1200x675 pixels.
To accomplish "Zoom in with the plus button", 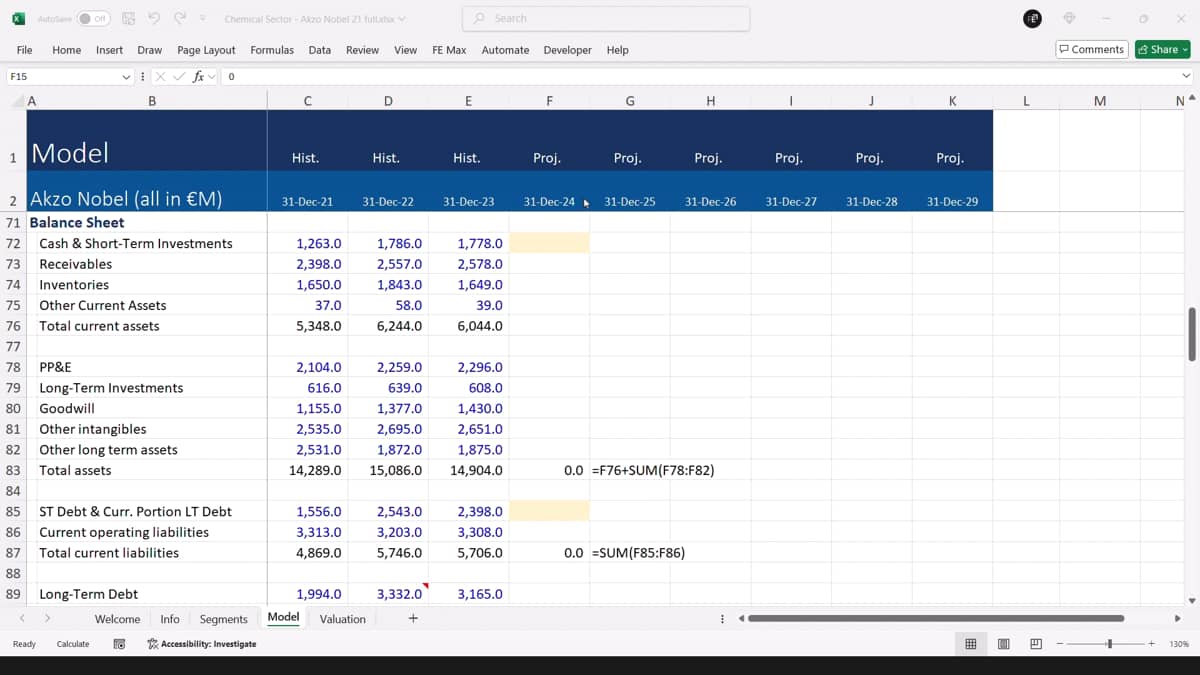I will point(1152,644).
